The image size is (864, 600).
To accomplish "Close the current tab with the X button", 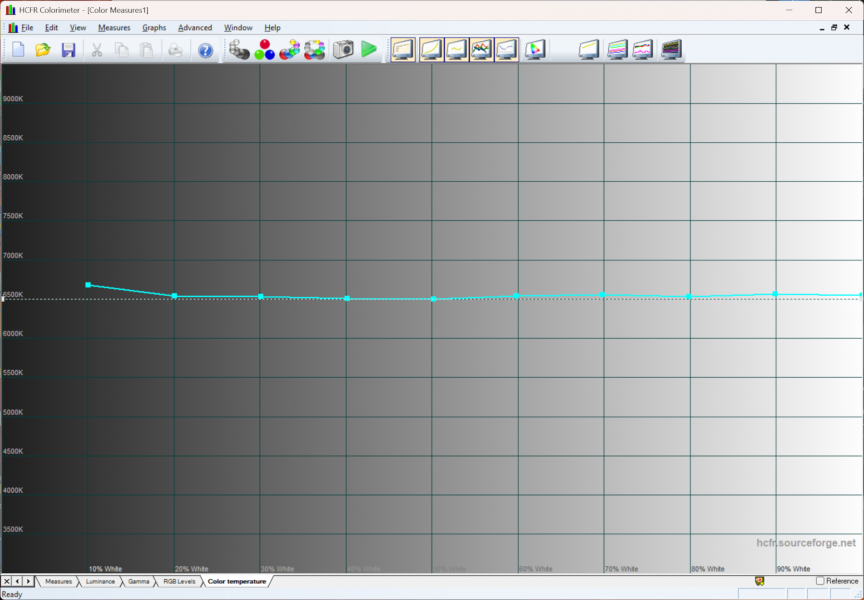I will coord(7,581).
